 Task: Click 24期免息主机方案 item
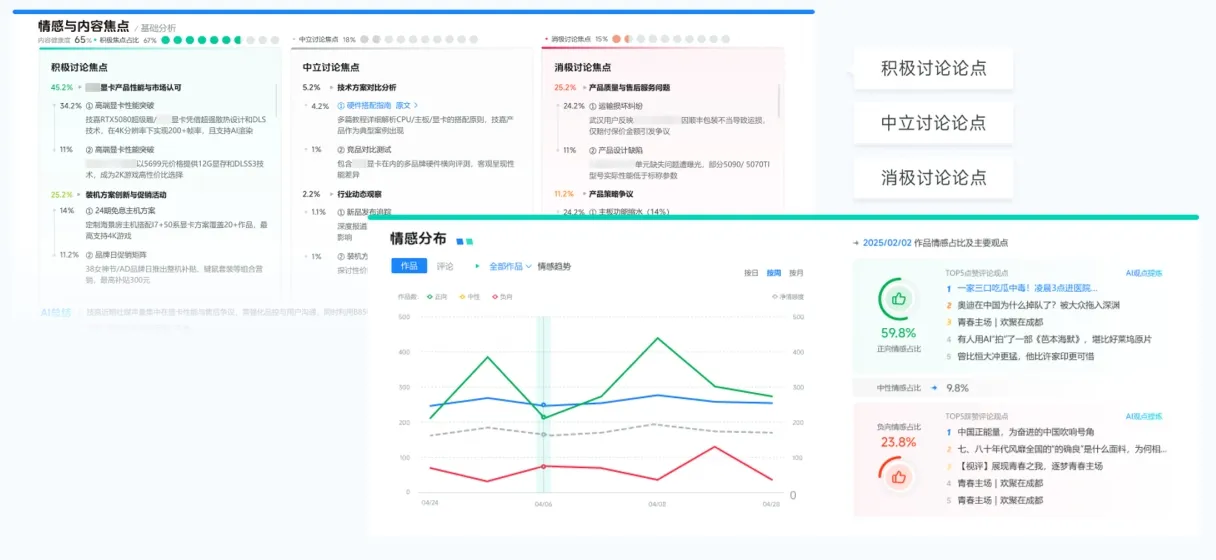point(120,211)
